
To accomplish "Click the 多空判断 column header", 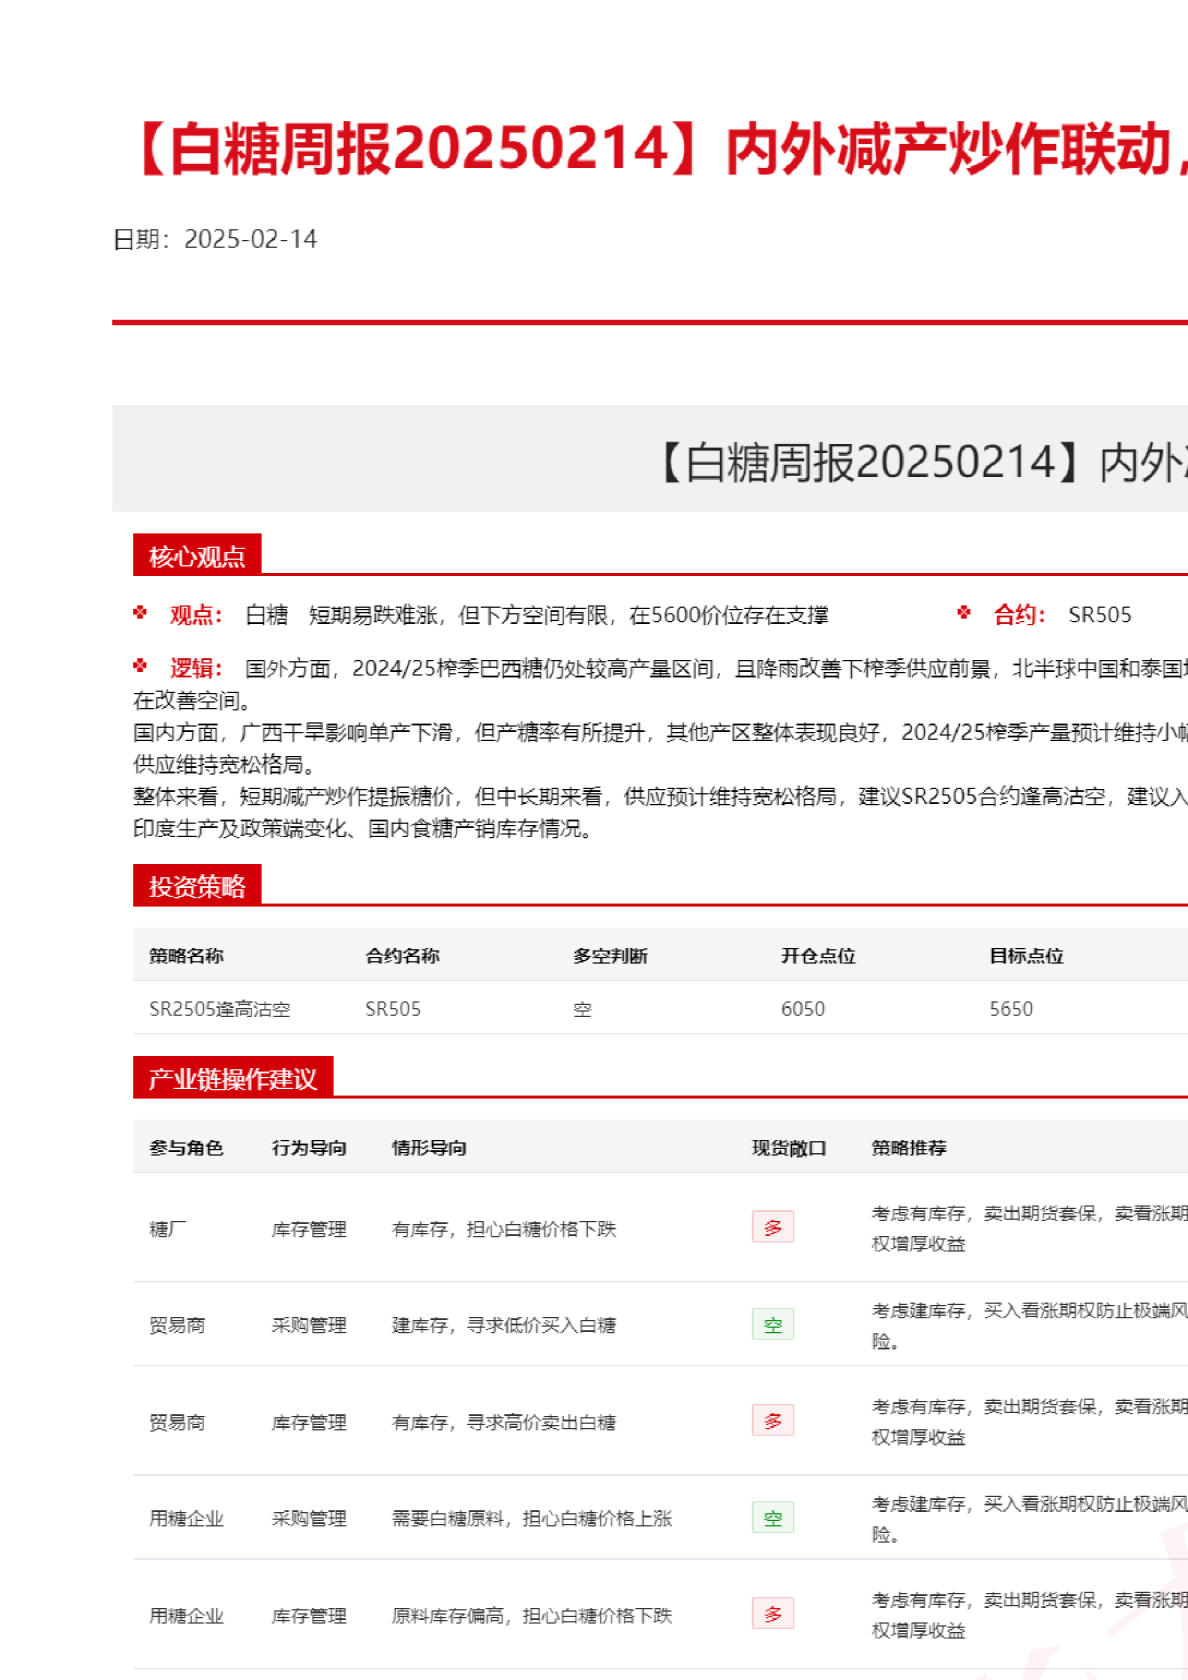I will pos(610,956).
